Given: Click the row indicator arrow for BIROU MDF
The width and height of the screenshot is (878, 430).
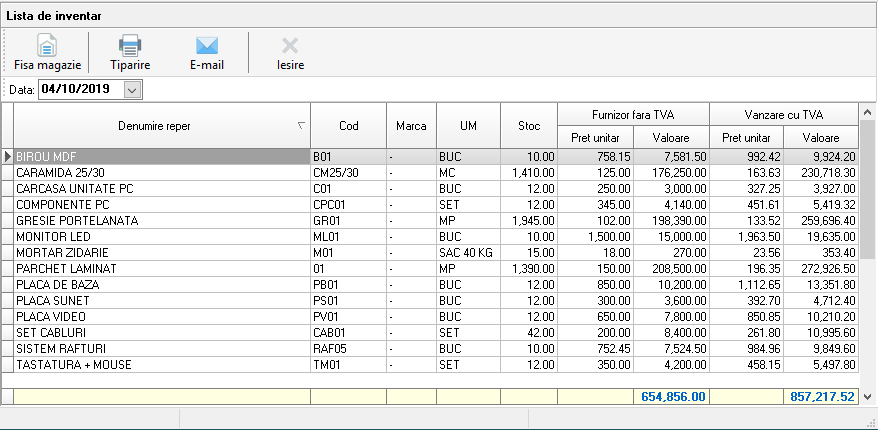Looking at the screenshot, I should coord(8,157).
